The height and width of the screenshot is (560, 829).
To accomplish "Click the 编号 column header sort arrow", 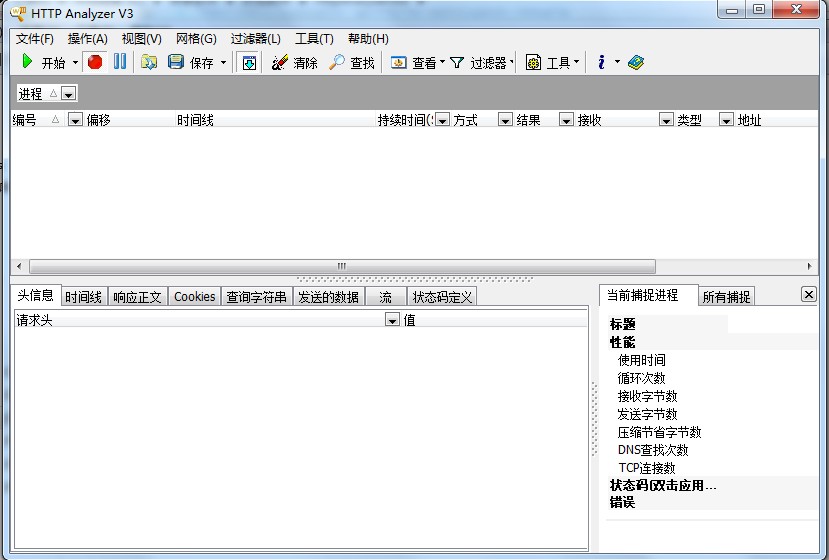I will pos(55,120).
